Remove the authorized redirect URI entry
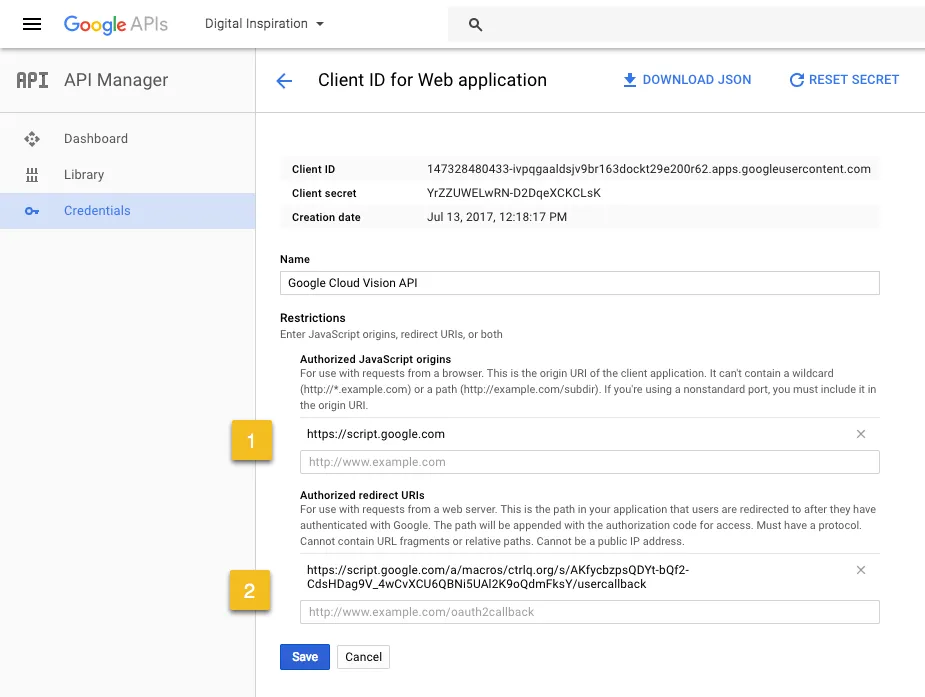Viewport: 925px width, 697px height. [x=861, y=570]
